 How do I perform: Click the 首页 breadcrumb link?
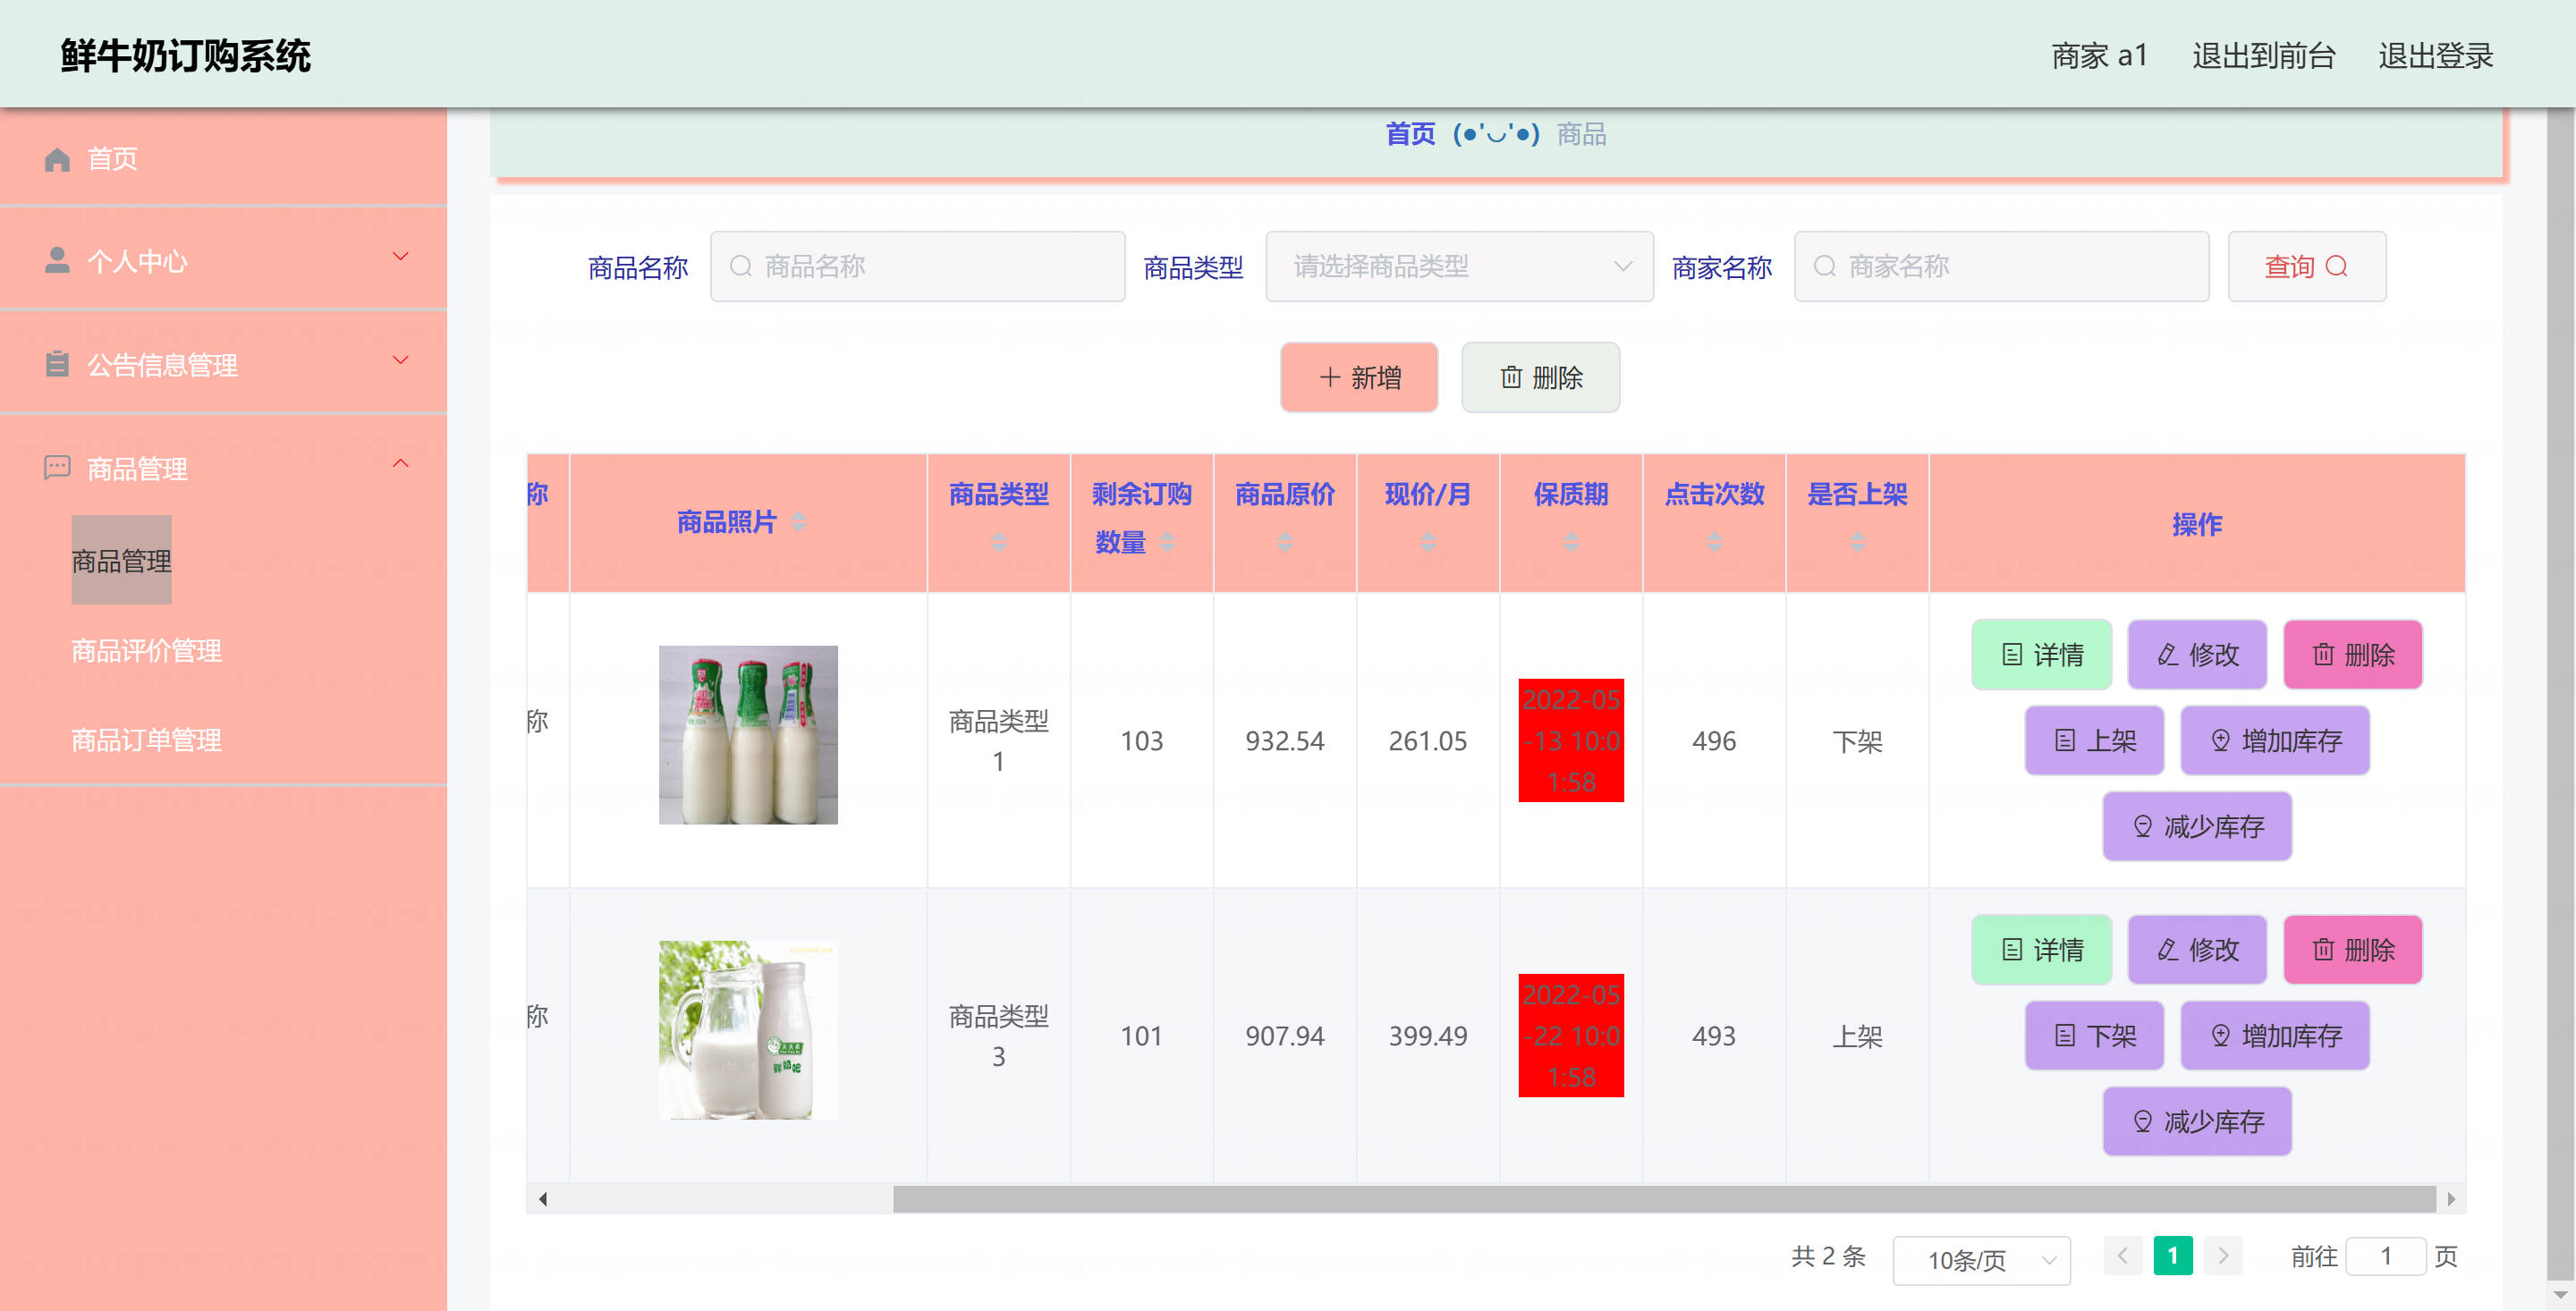point(1410,134)
